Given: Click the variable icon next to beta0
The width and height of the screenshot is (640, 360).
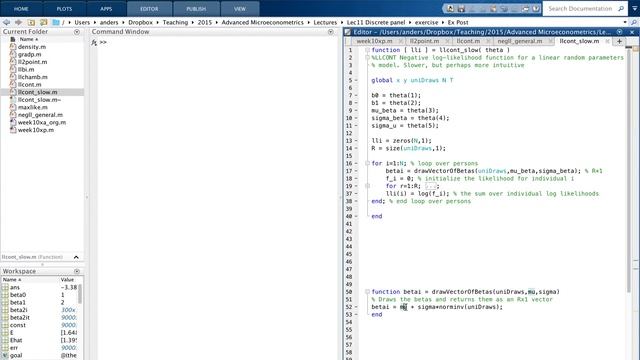Looking at the screenshot, I should (x=5, y=295).
